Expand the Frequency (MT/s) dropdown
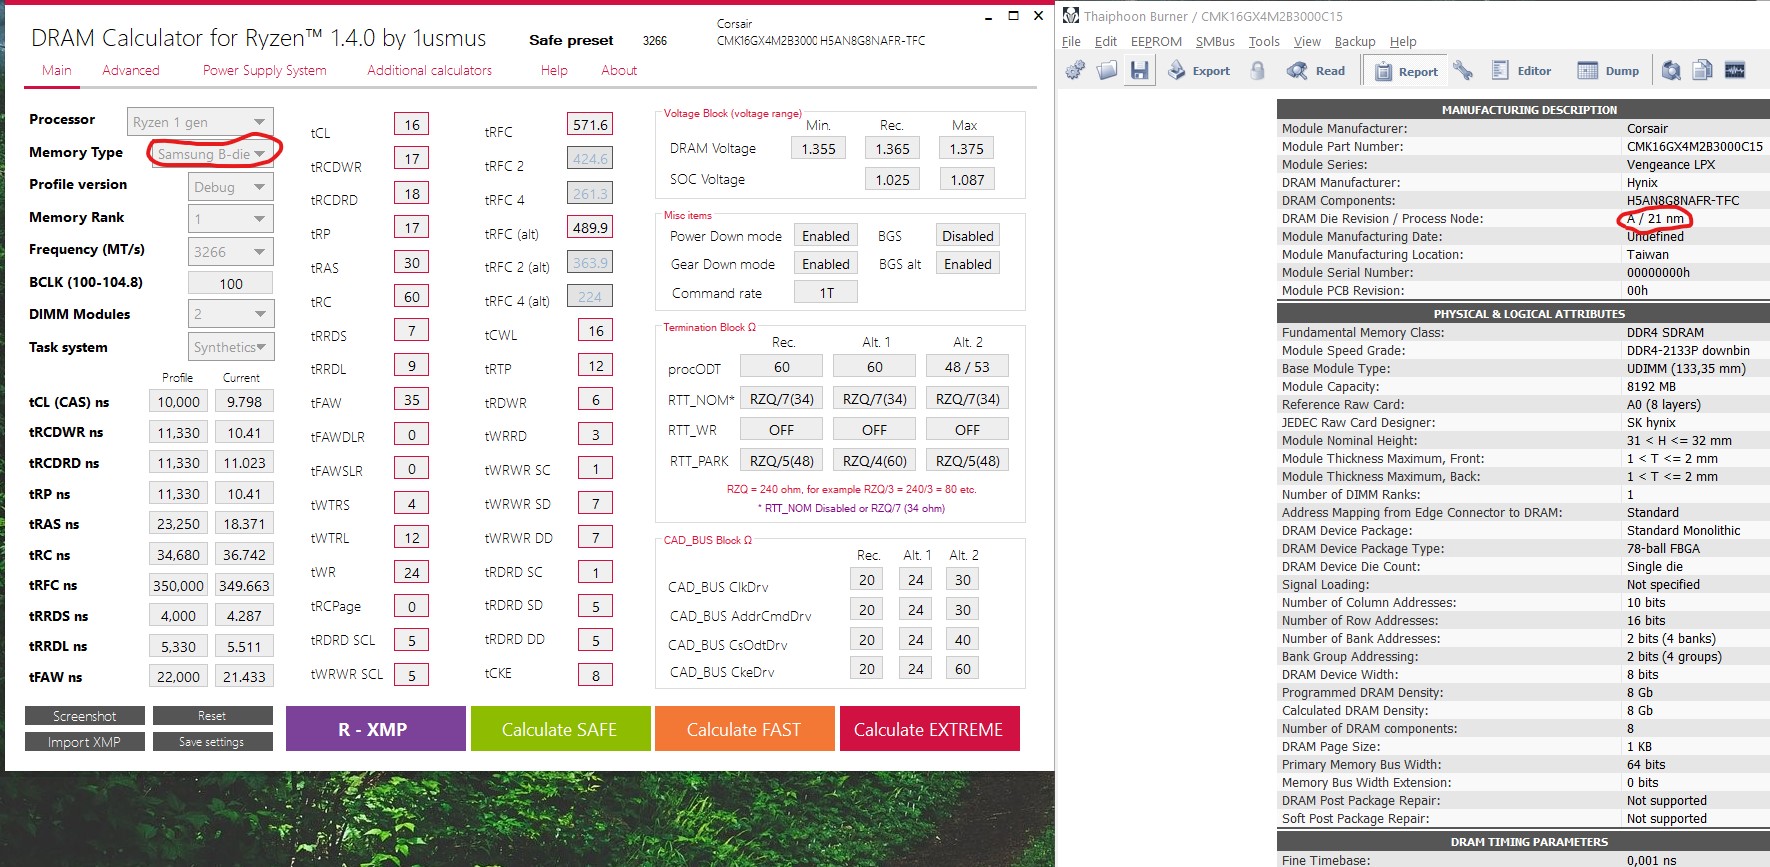Image resolution: width=1770 pixels, height=867 pixels. click(231, 251)
